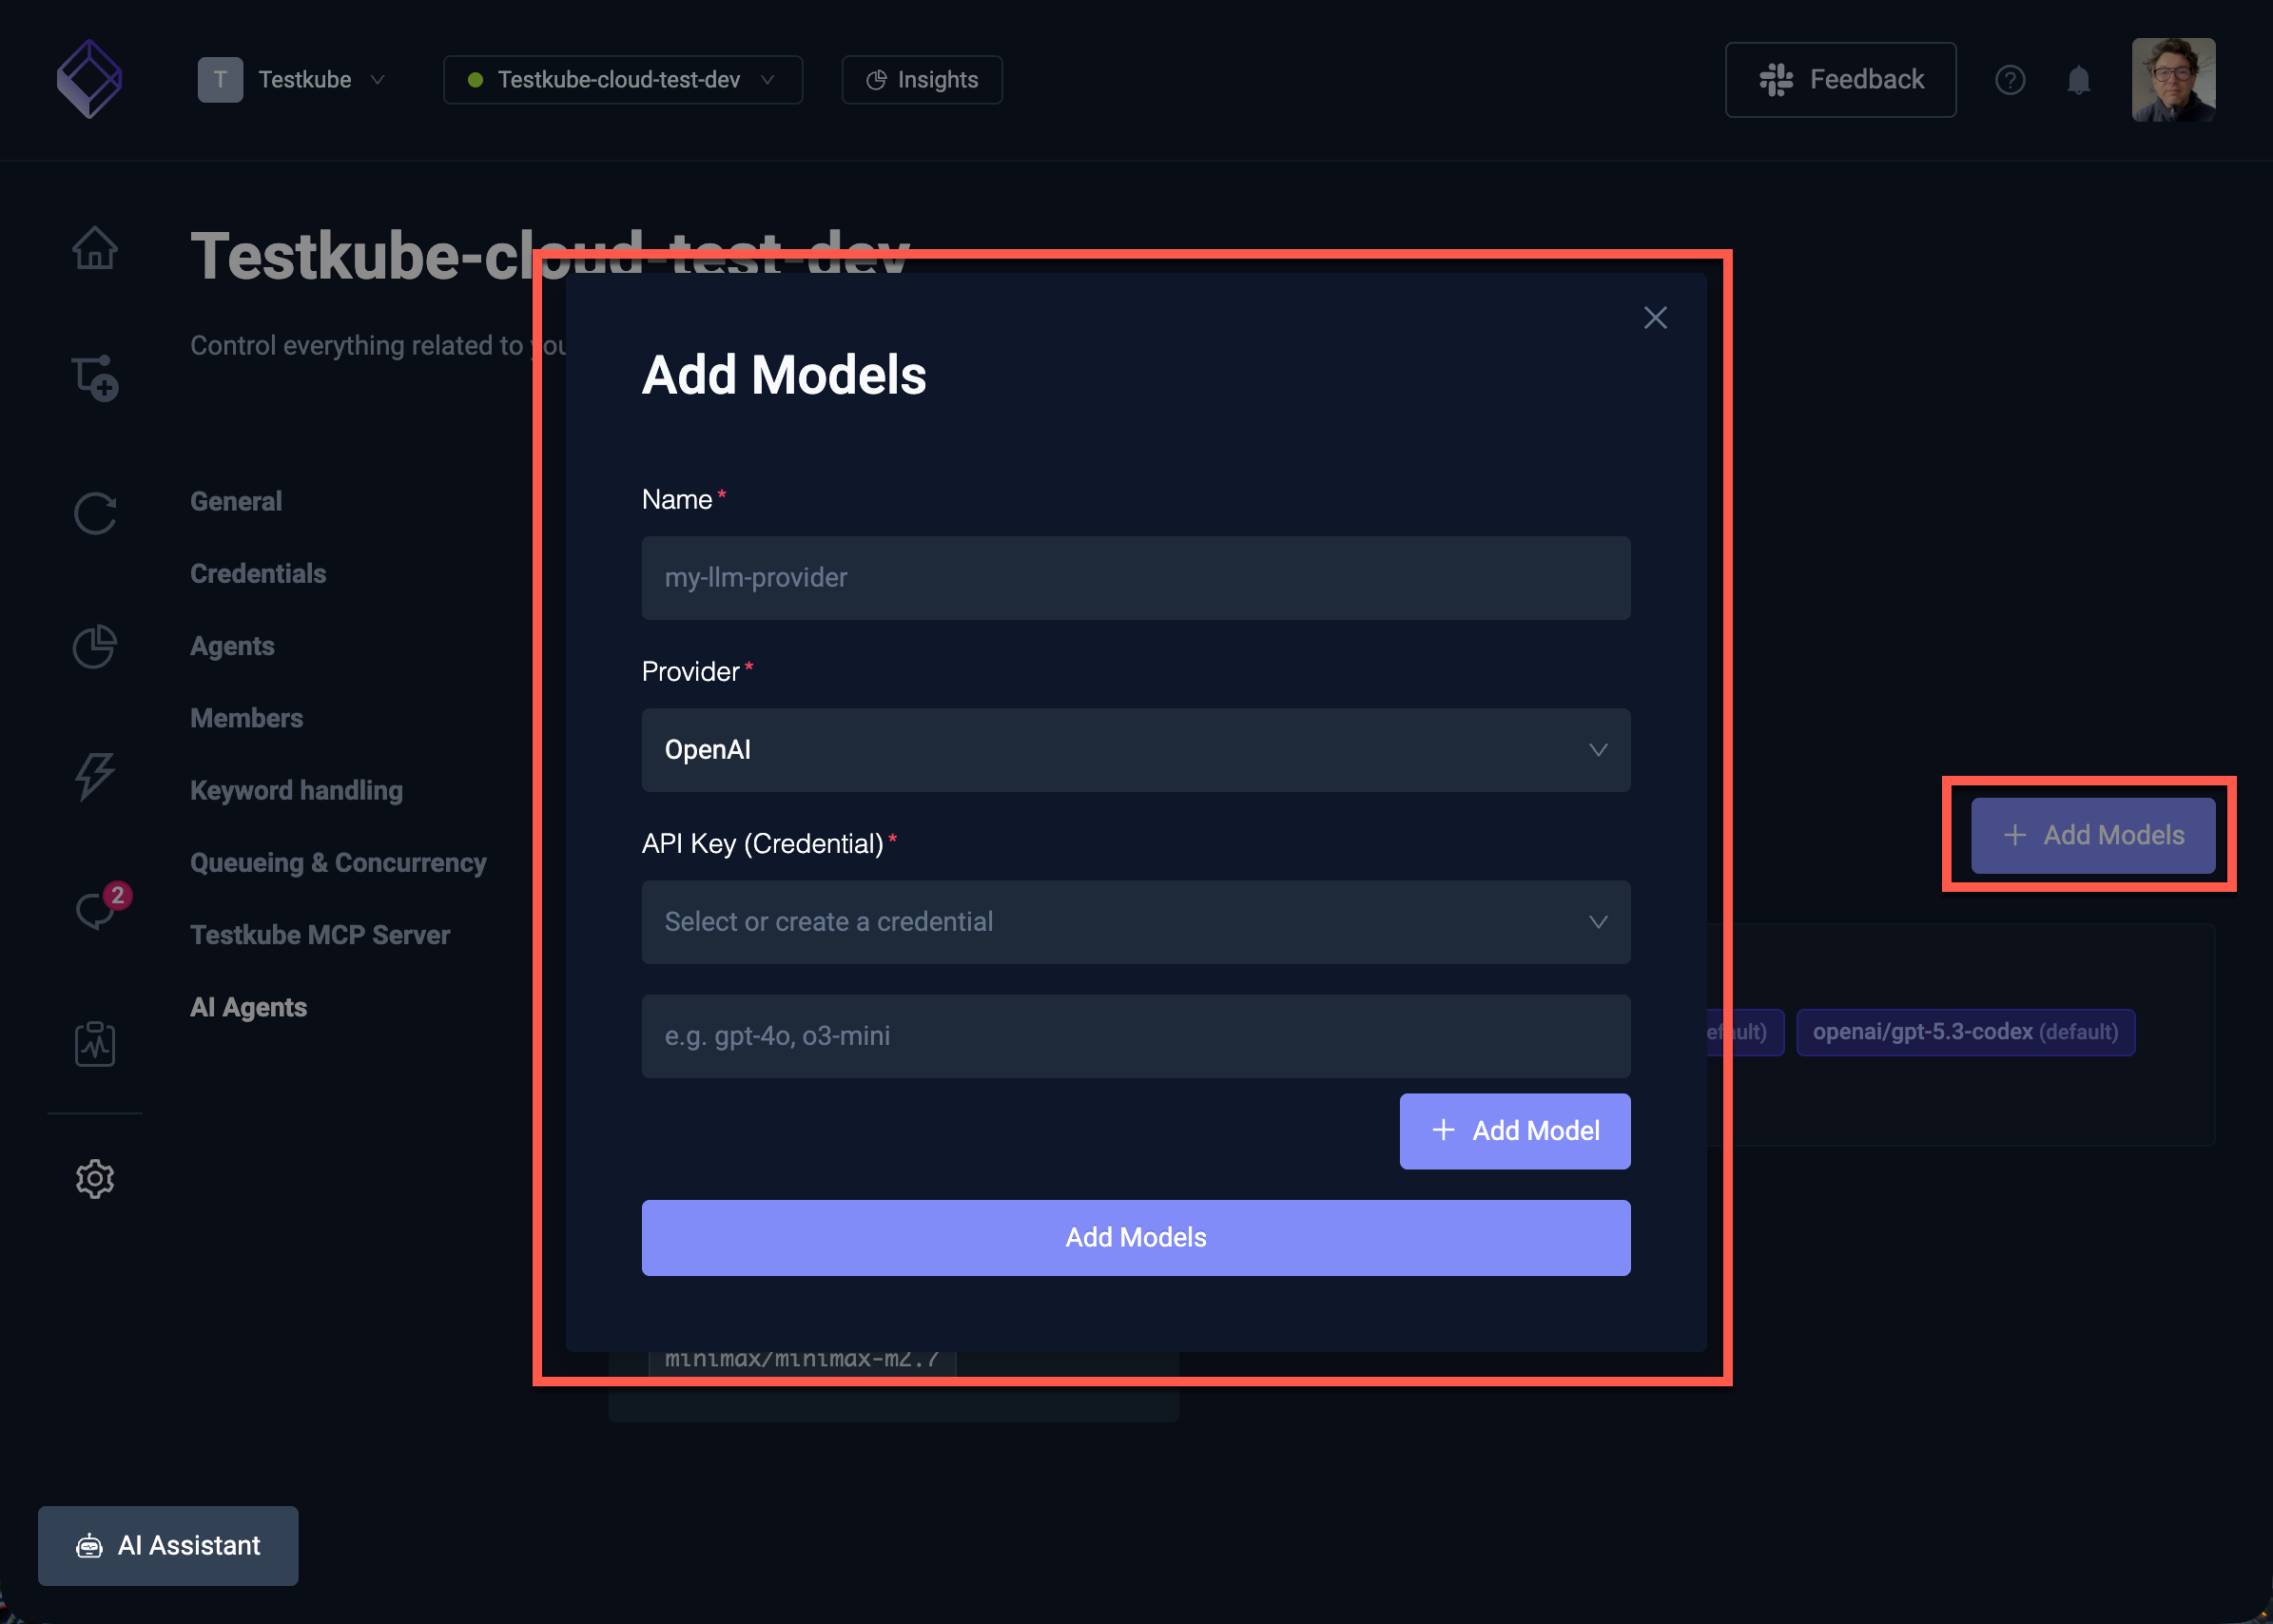Open the Provider dropdown showing OpenAI
This screenshot has height=1624, width=2273.
(x=1135, y=750)
